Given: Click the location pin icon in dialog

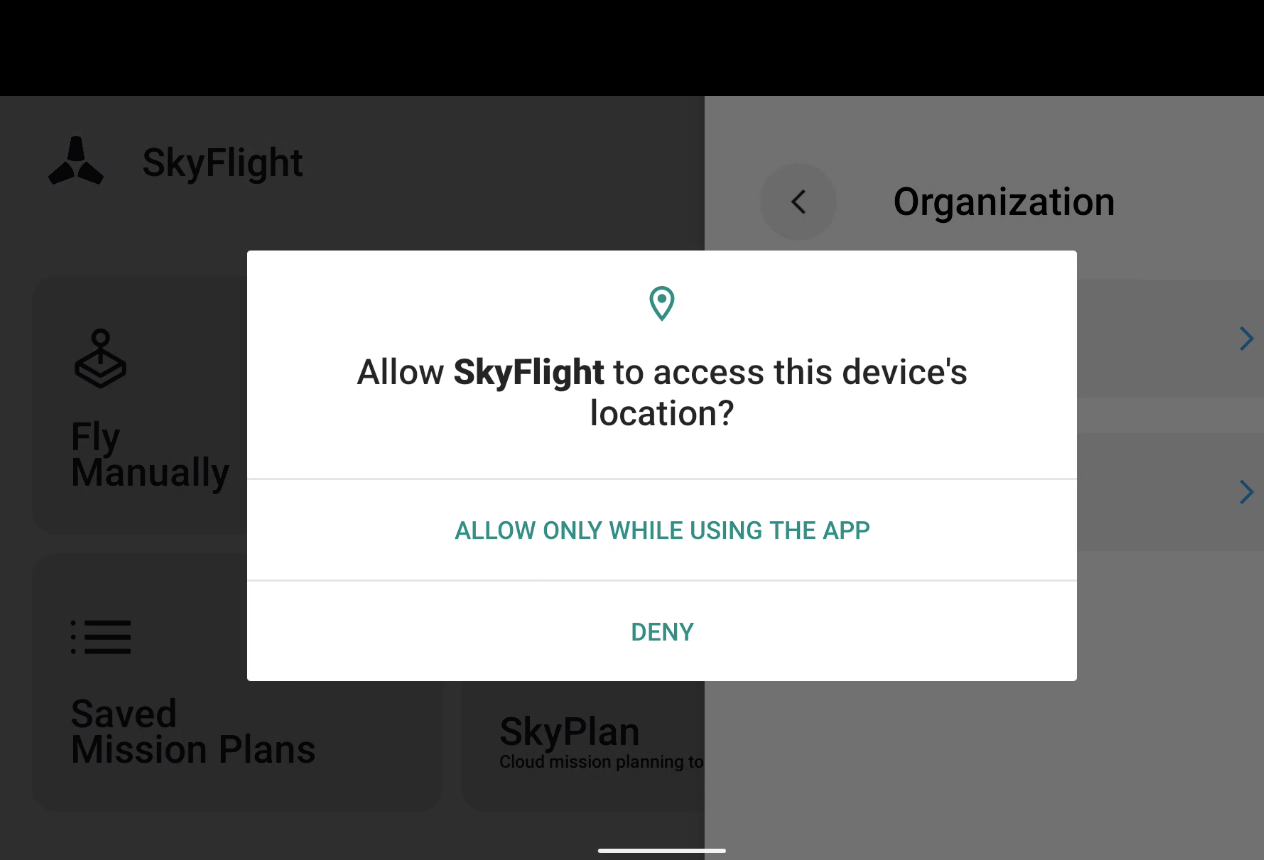Looking at the screenshot, I should pyautogui.click(x=661, y=303).
